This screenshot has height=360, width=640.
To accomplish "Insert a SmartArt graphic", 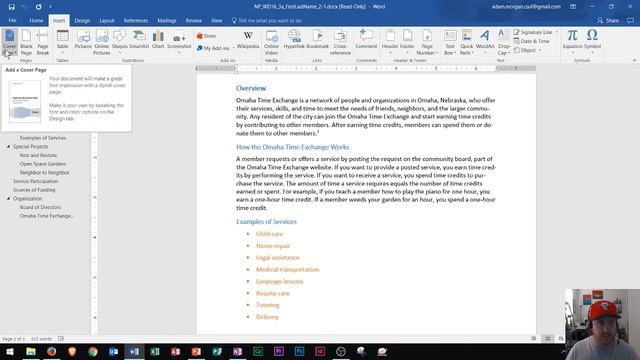I will click(139, 40).
